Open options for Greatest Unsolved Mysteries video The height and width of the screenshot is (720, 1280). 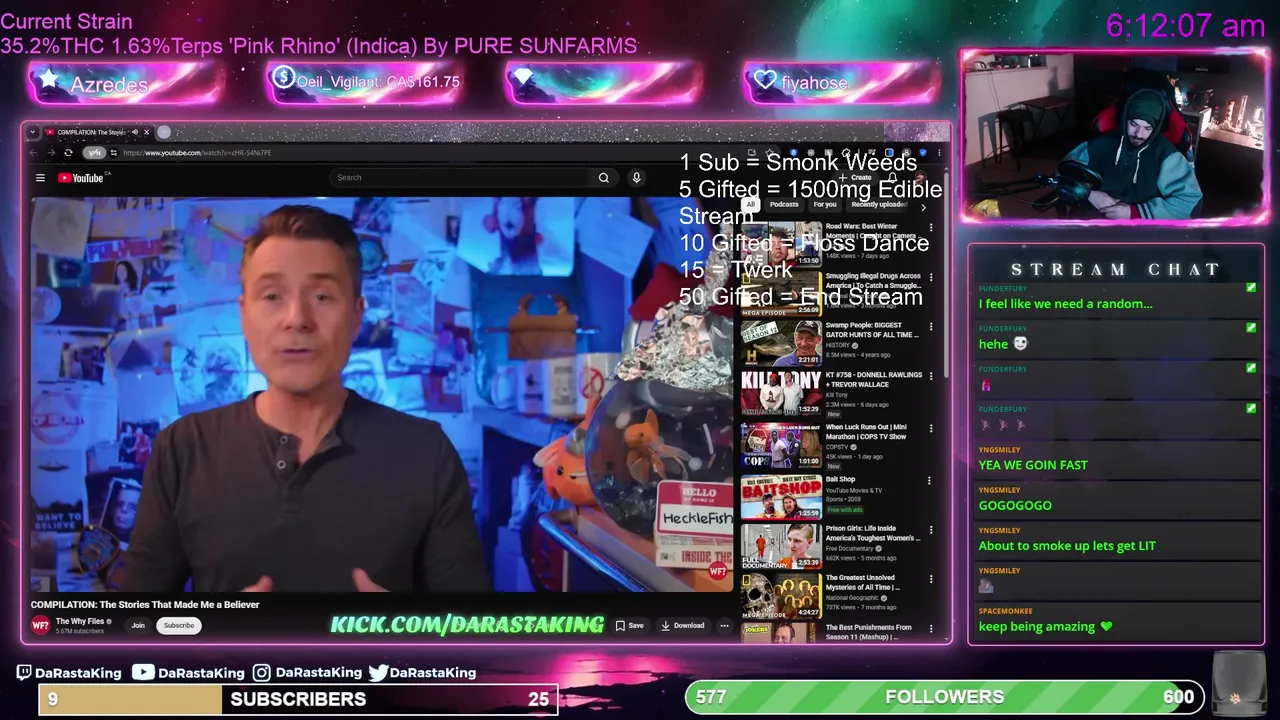tap(931, 579)
